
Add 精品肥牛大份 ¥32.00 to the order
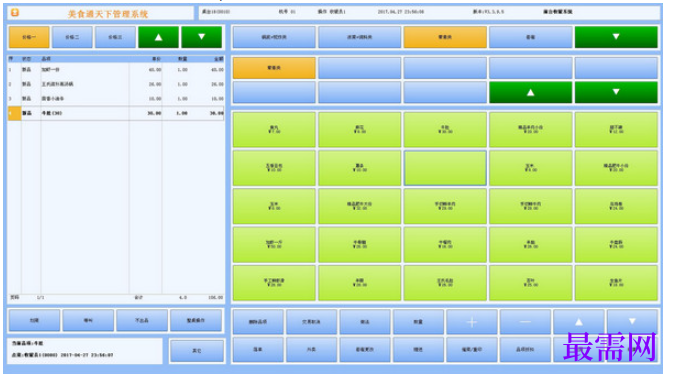(x=359, y=206)
